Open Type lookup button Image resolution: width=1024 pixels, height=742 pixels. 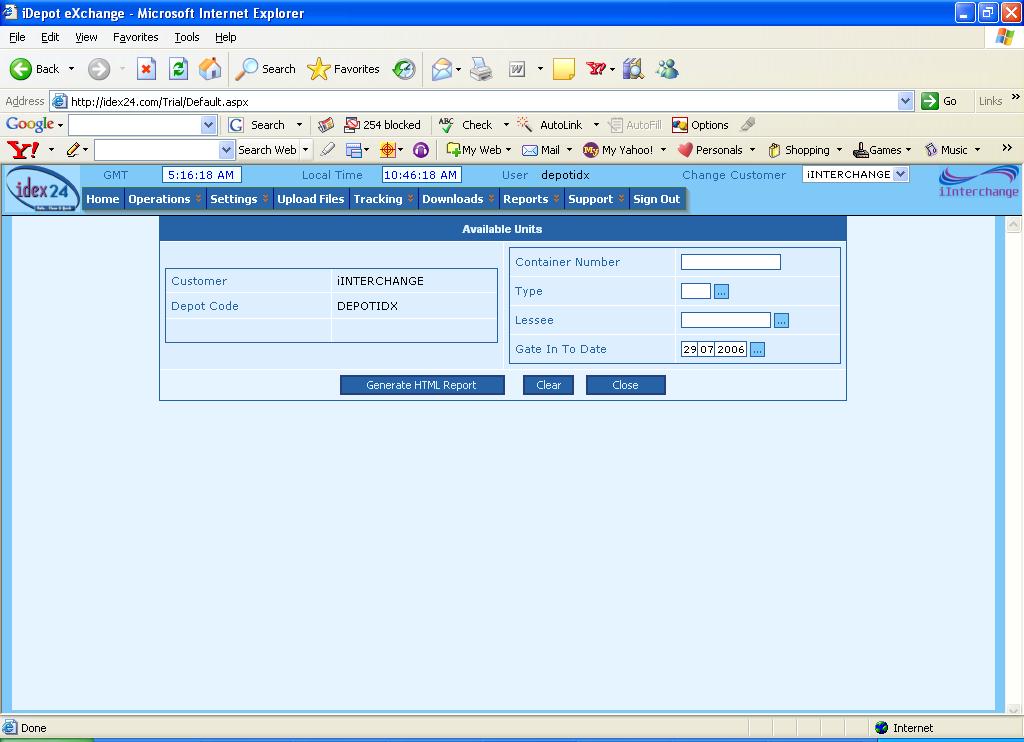(x=722, y=291)
